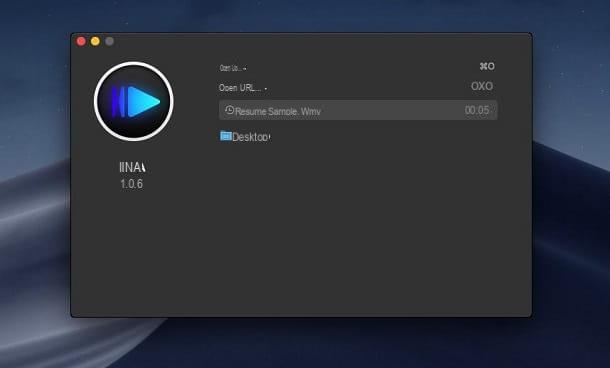Close the IINA welcome window
Screen dimensions: 610x368
coord(81,41)
